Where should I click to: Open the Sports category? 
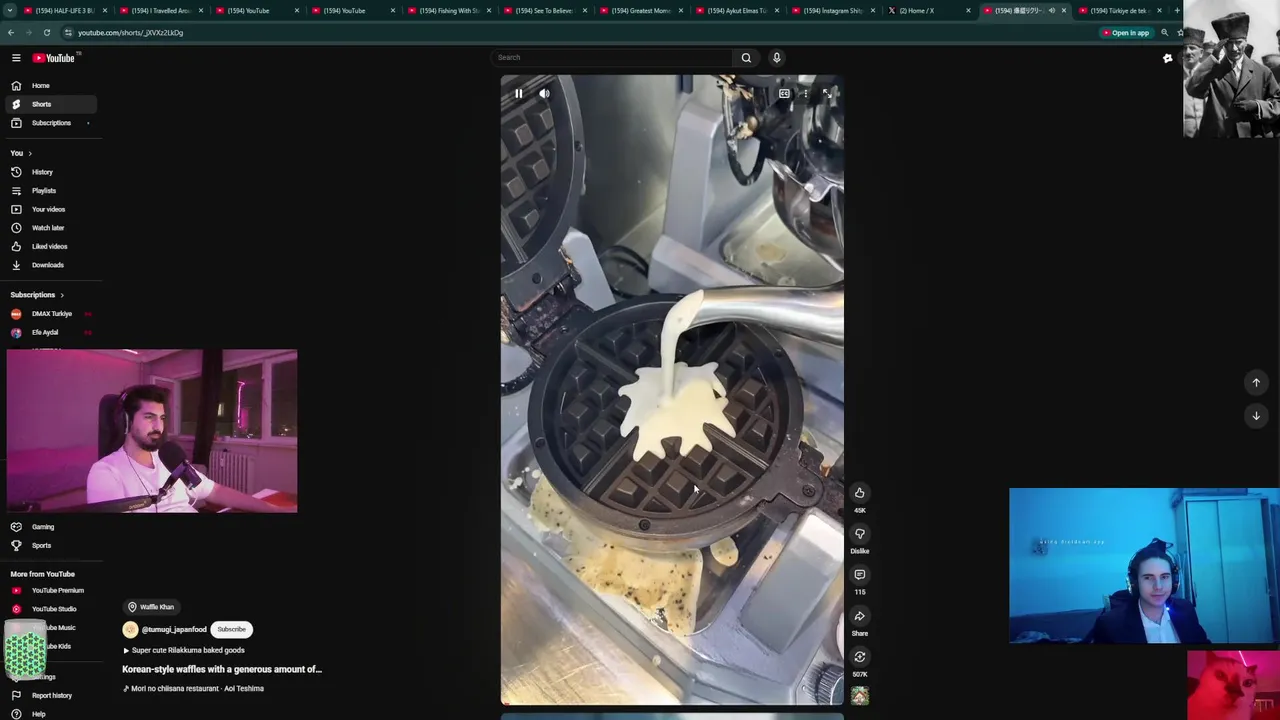[49, 545]
